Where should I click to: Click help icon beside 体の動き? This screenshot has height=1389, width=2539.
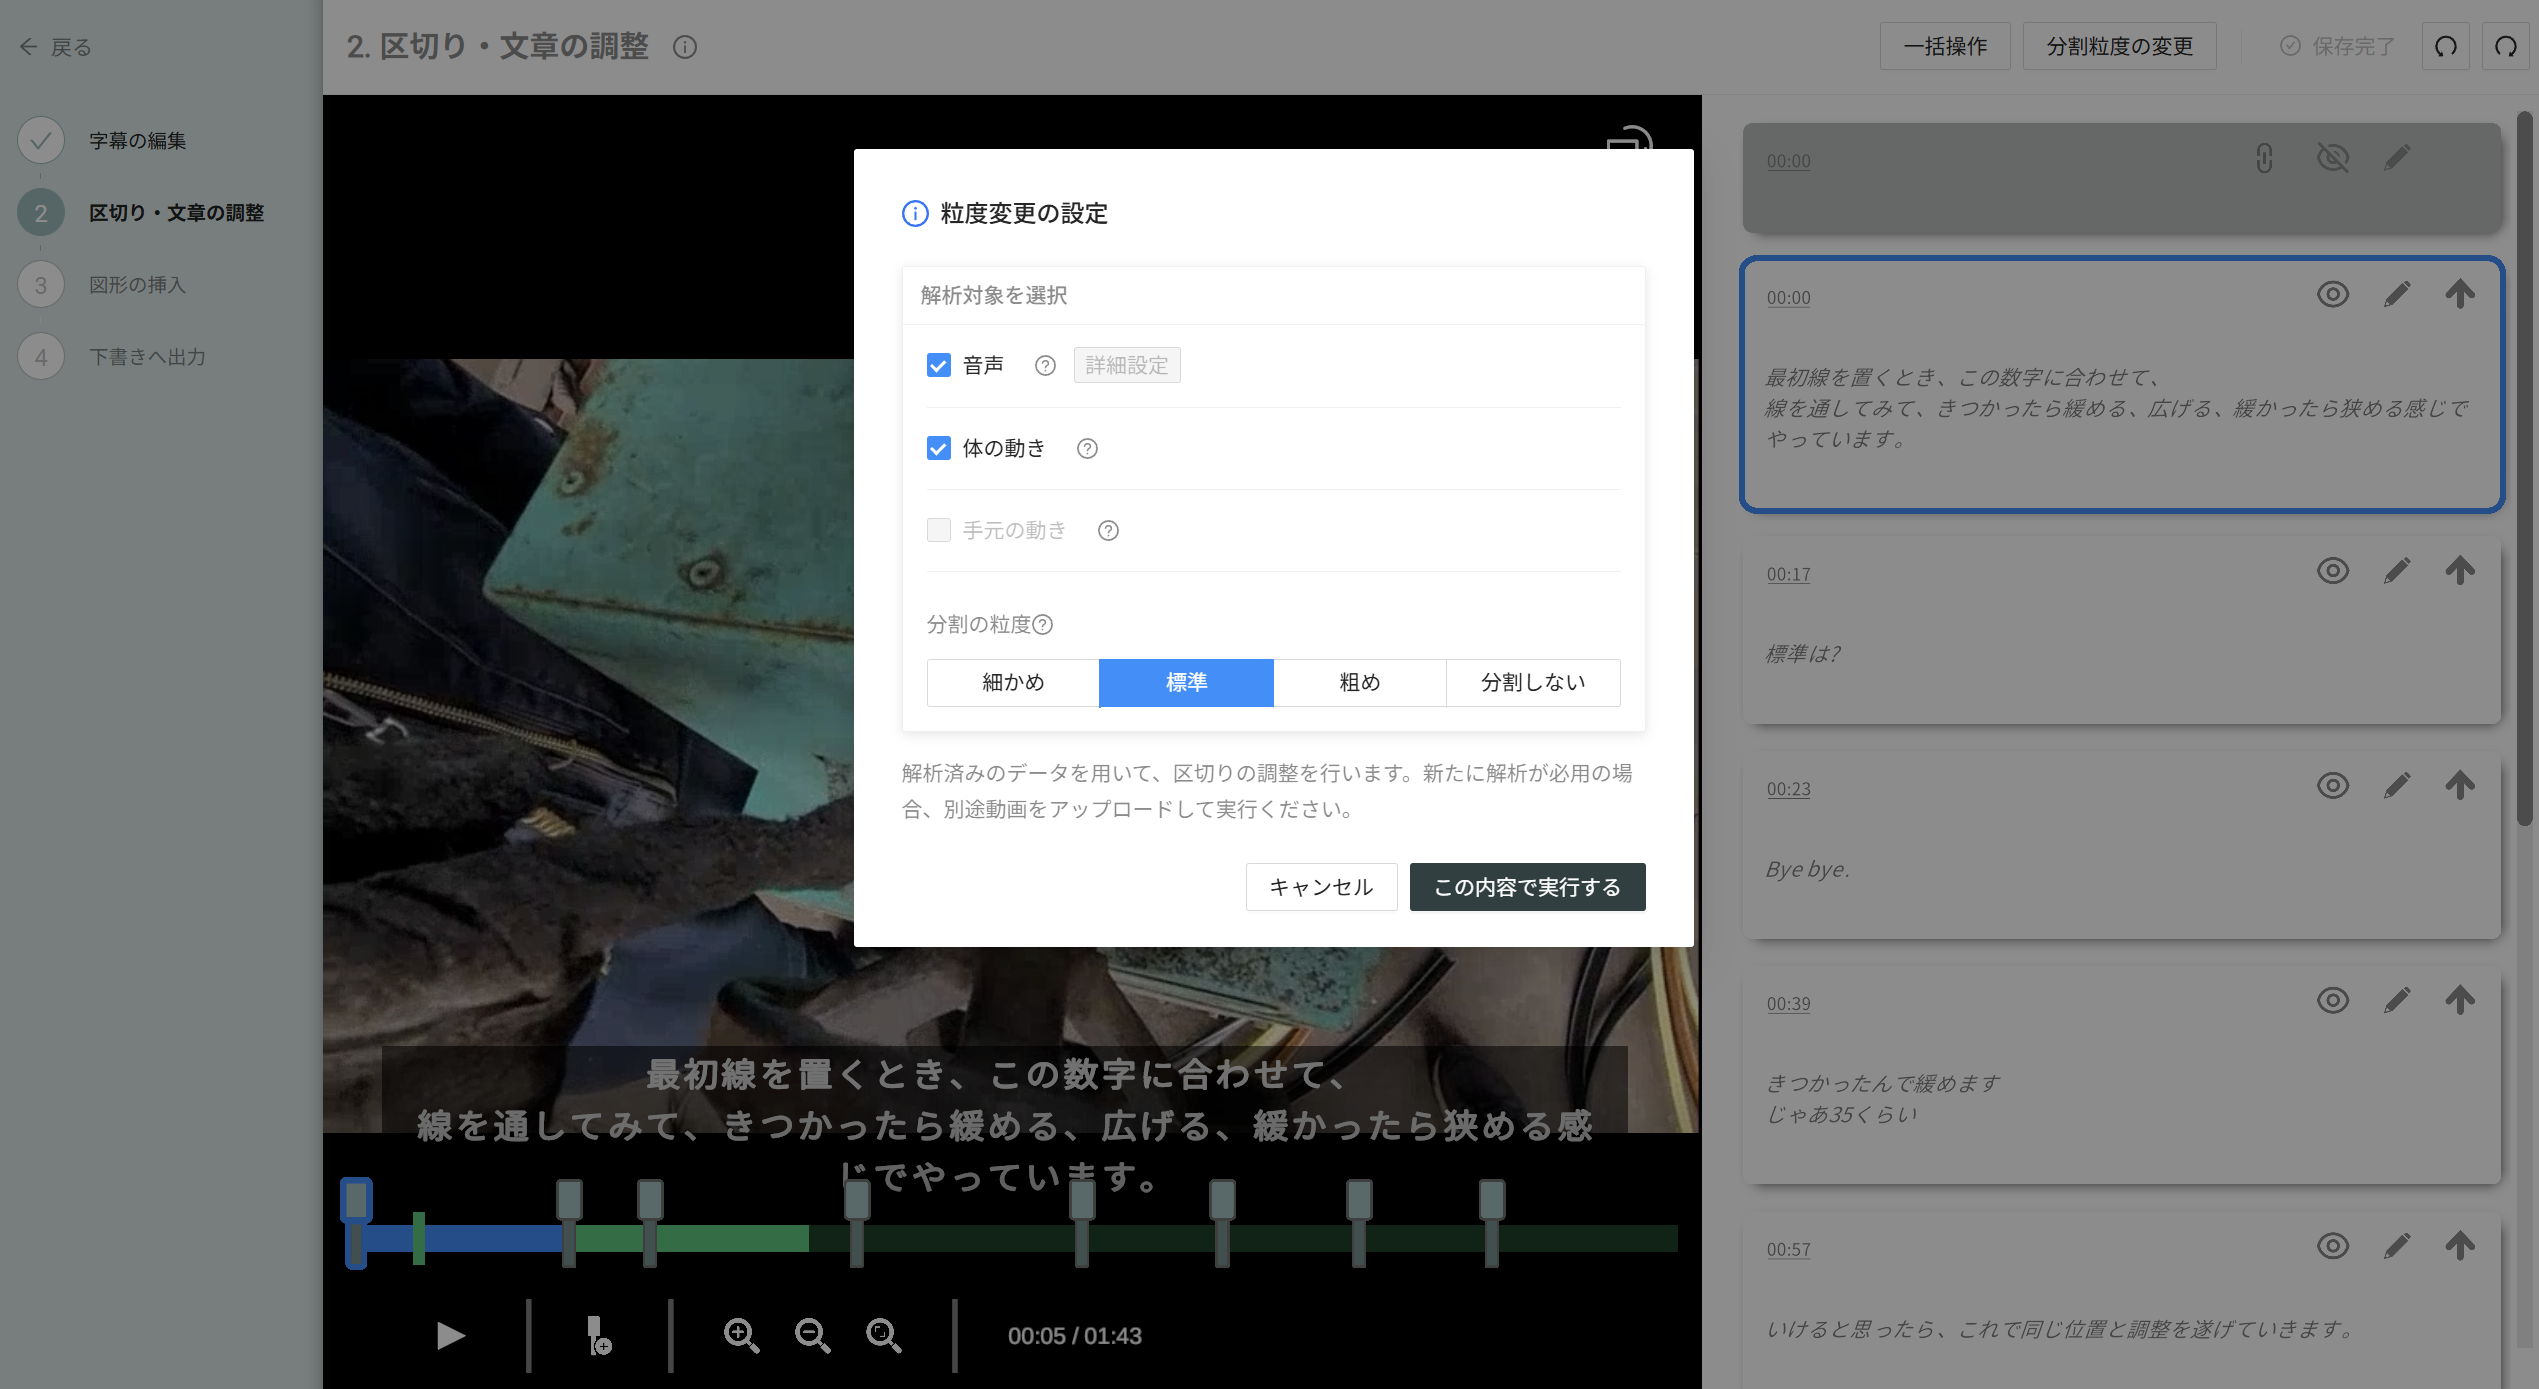tap(1087, 449)
